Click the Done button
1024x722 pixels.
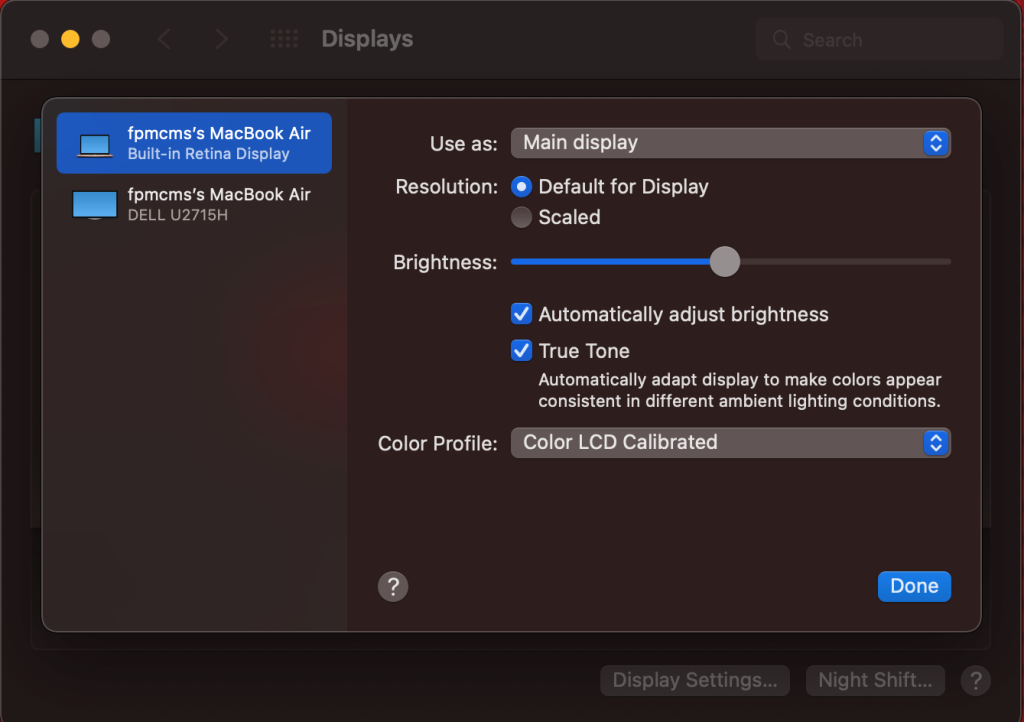(x=914, y=586)
